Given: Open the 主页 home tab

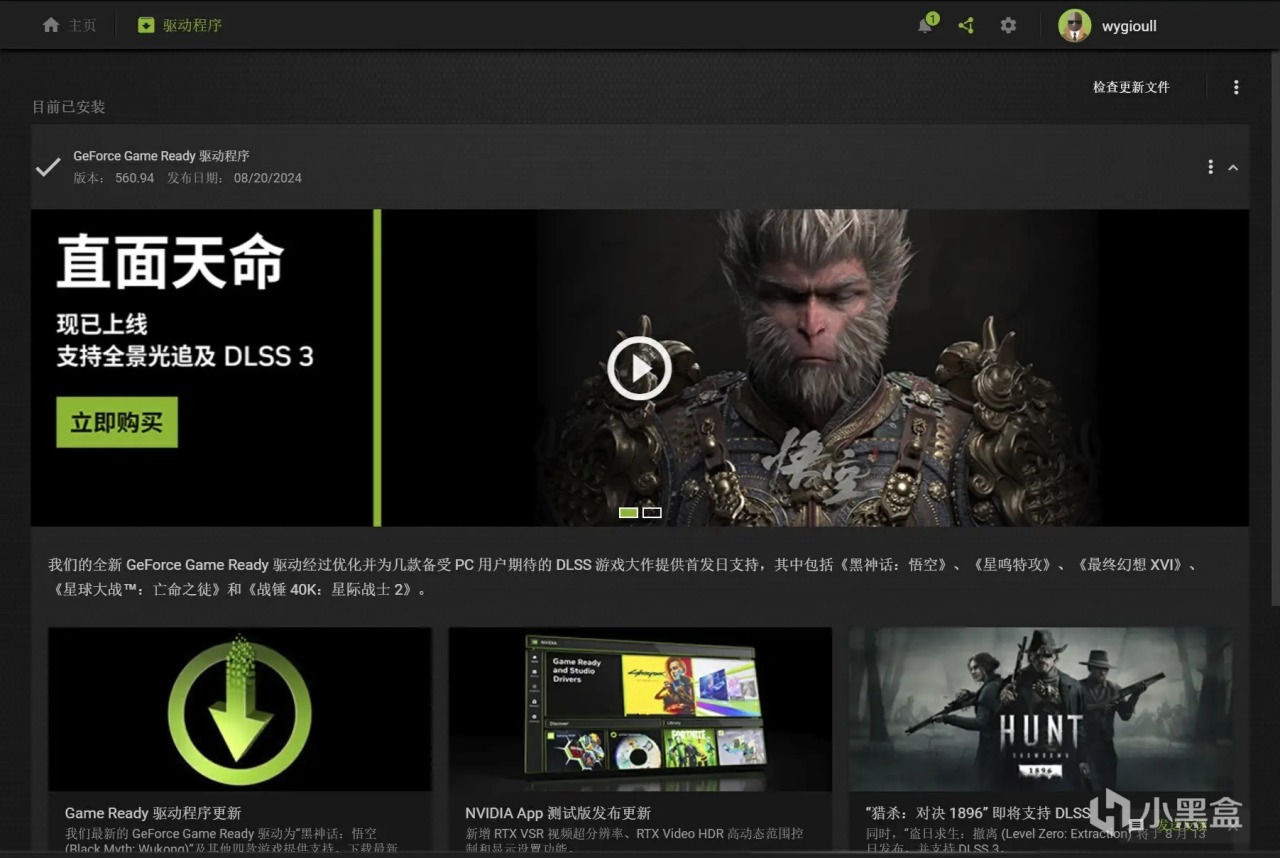Looking at the screenshot, I should click(69, 25).
